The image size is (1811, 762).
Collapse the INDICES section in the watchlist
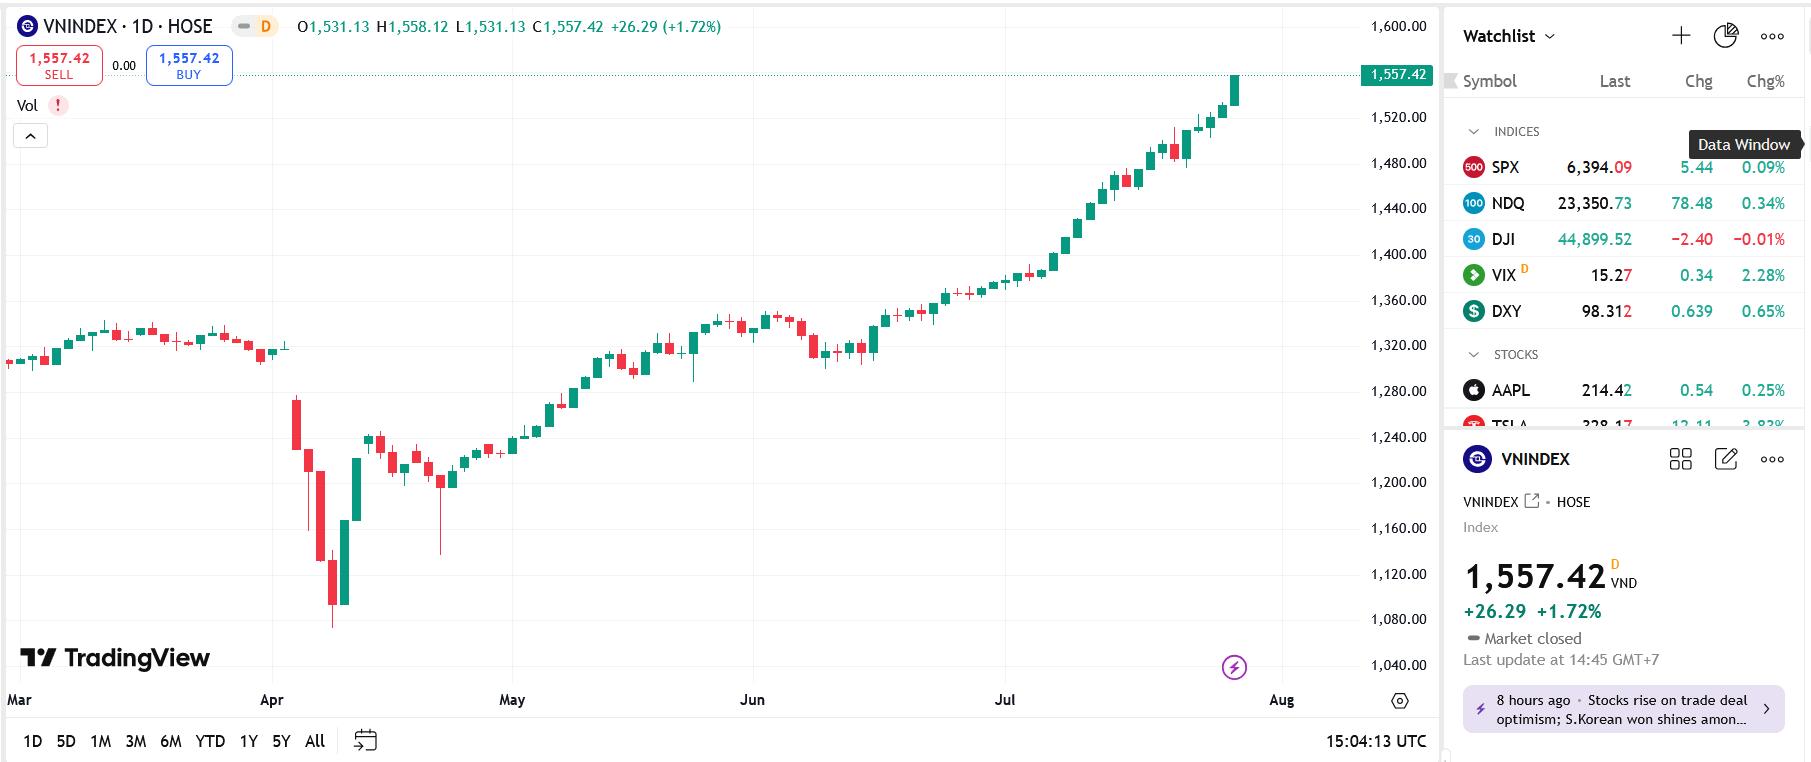pyautogui.click(x=1473, y=132)
